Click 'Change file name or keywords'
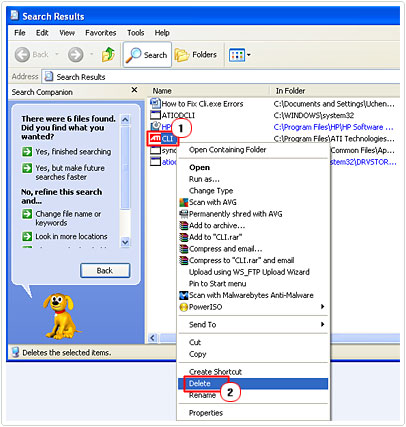The width and height of the screenshot is (406, 427). point(68,218)
